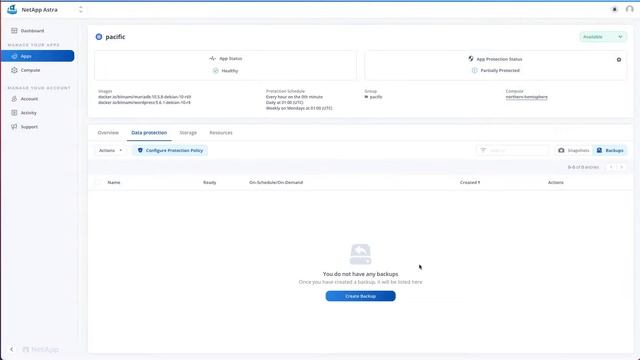Click the NetApp Astra logo icon
Image resolution: width=640 pixels, height=360 pixels.
tap(12, 9)
